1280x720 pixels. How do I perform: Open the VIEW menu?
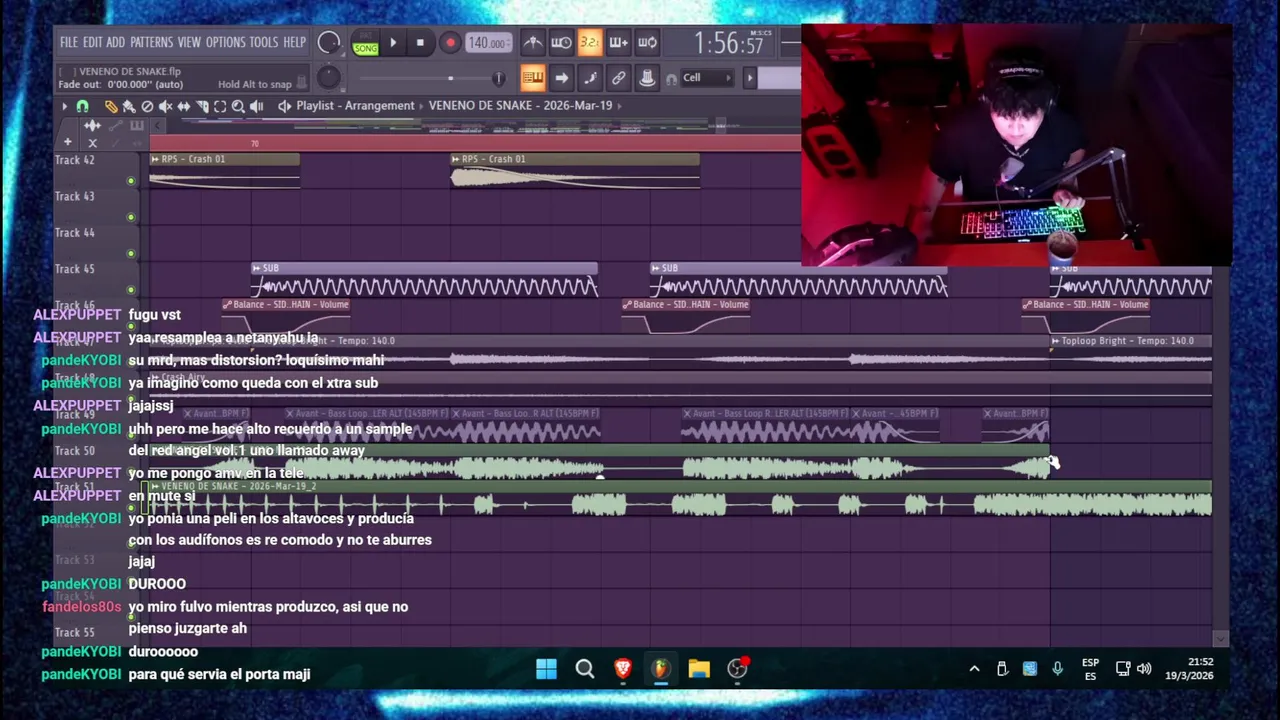(x=189, y=42)
